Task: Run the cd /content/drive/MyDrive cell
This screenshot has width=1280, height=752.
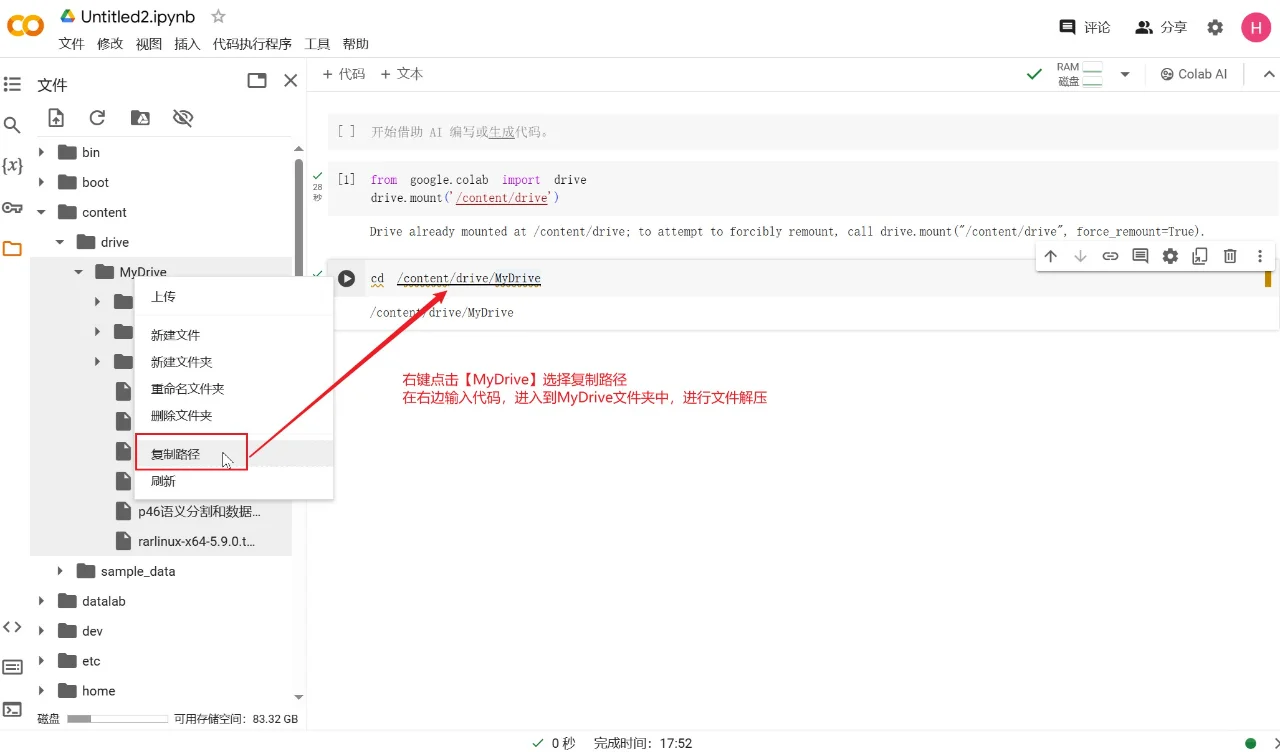Action: coord(346,279)
